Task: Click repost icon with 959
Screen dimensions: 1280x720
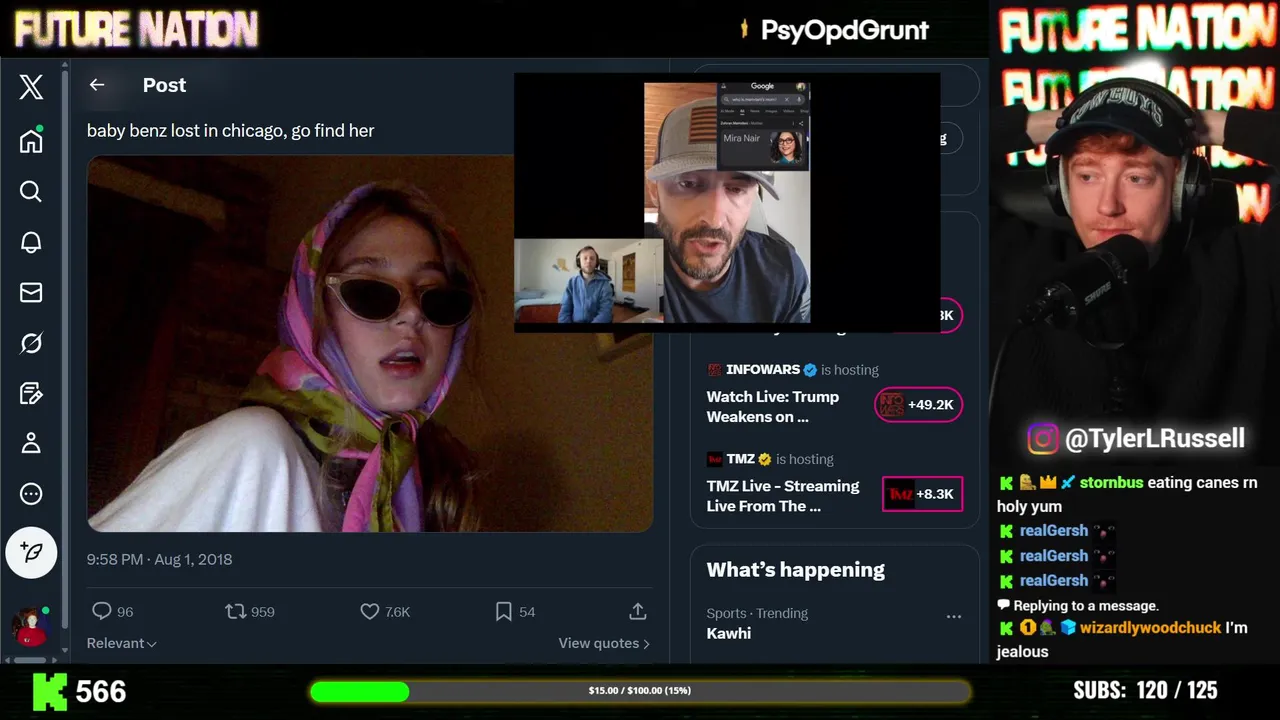Action: pos(235,611)
